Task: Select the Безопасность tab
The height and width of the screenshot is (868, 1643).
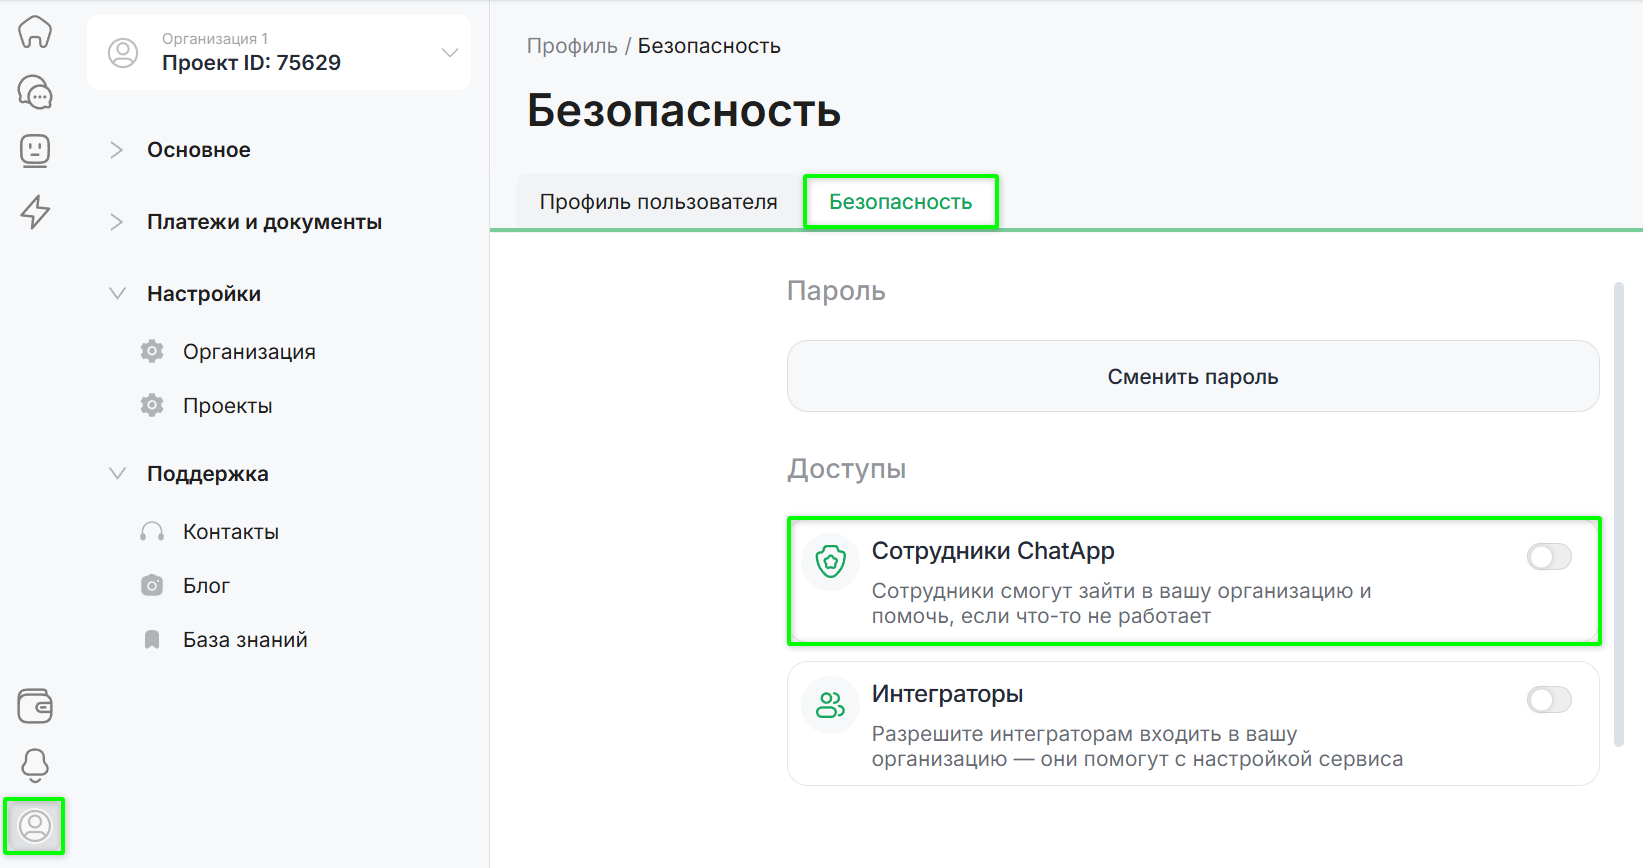Action: click(900, 202)
